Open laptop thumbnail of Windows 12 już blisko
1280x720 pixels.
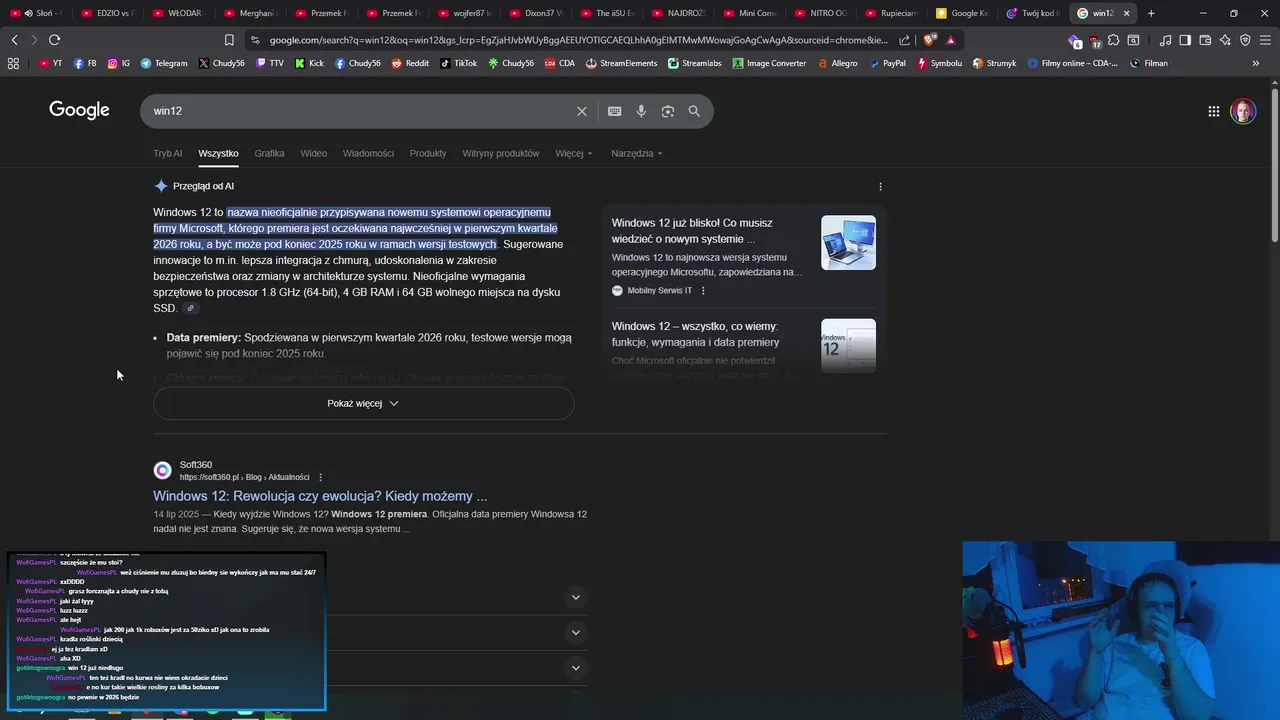(x=848, y=242)
